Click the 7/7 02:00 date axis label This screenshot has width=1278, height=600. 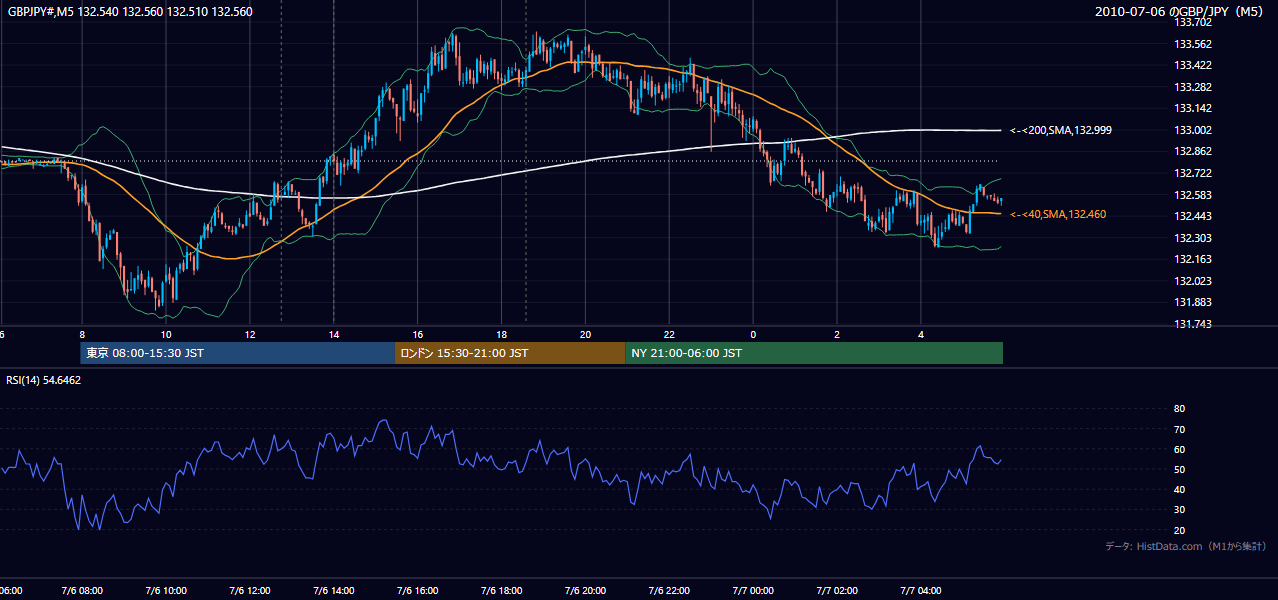coord(838,591)
